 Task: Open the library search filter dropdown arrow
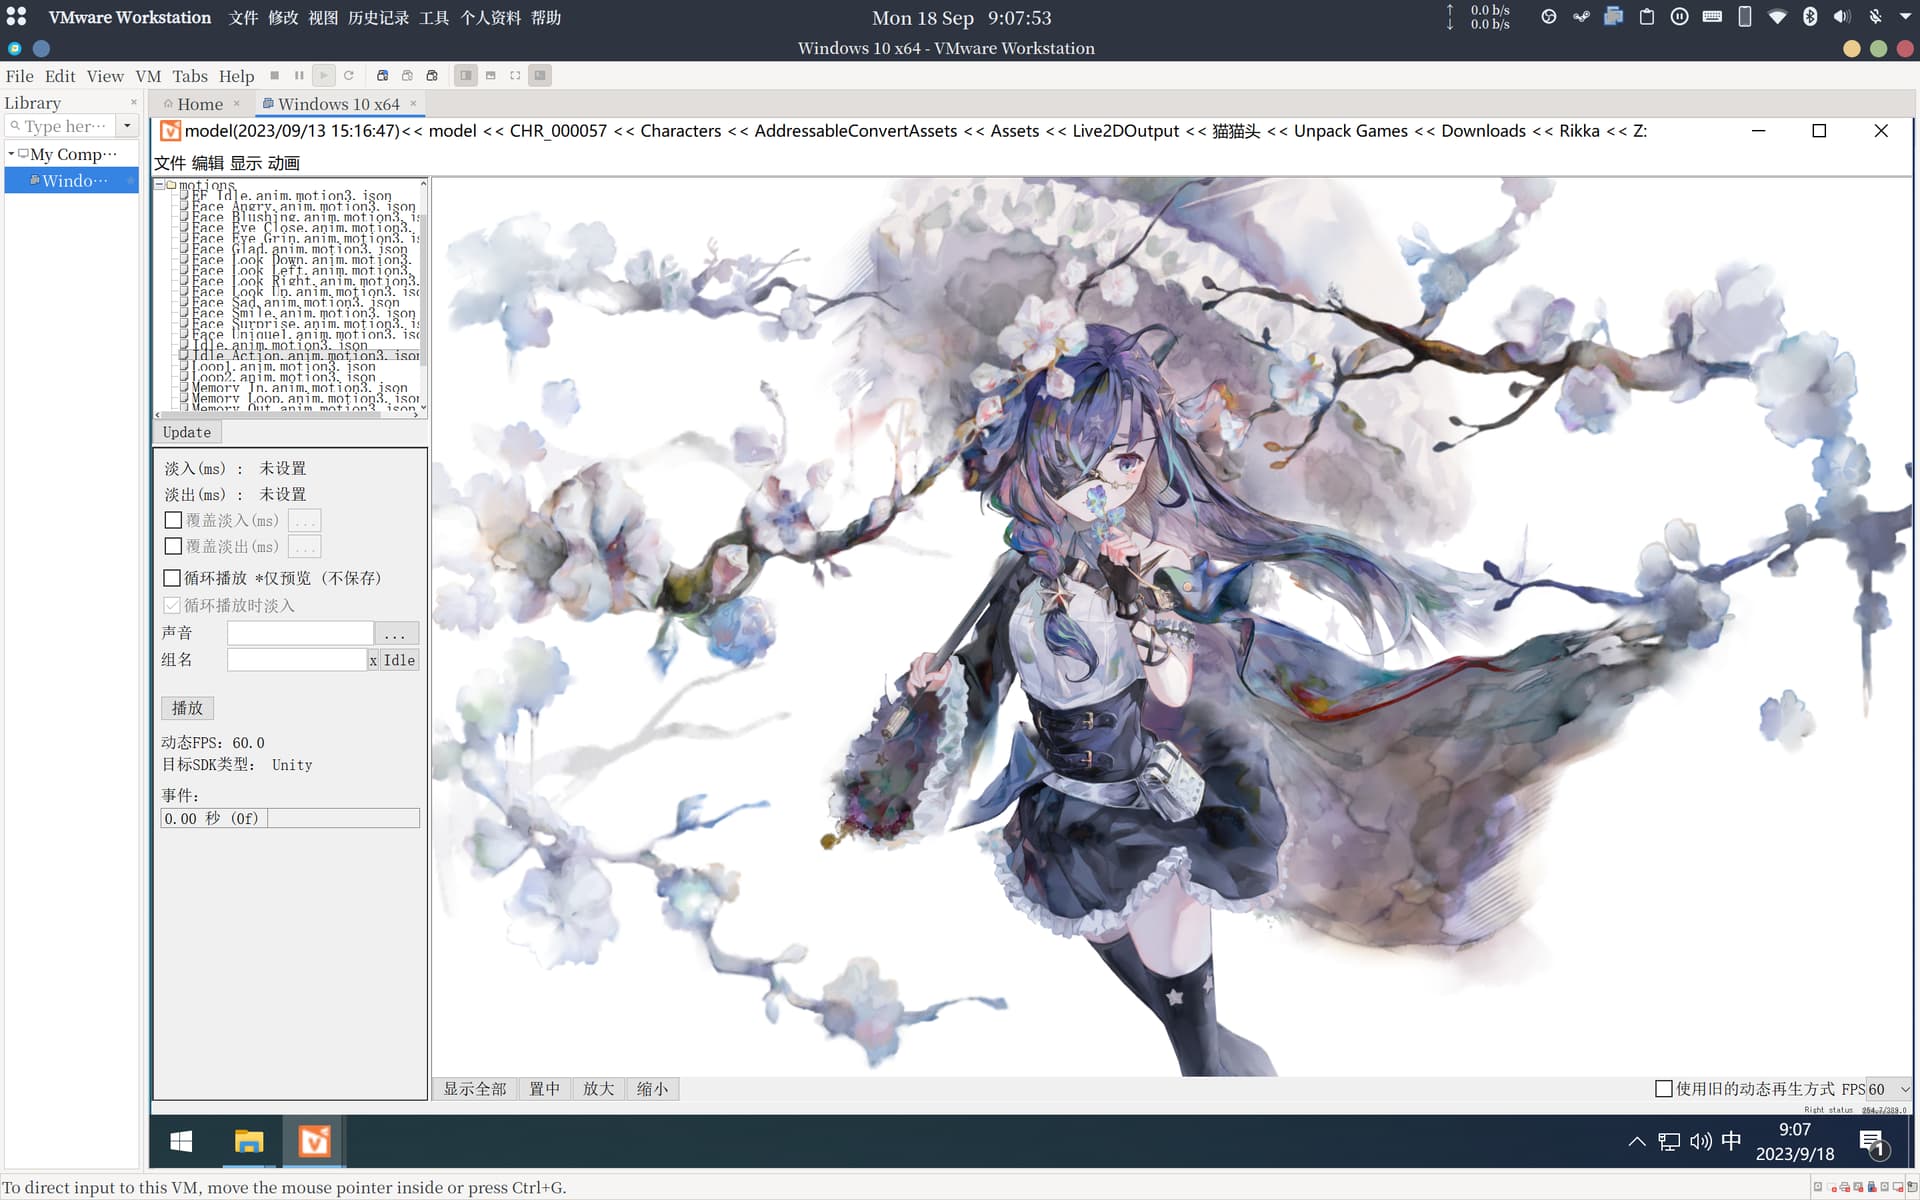(x=127, y=126)
